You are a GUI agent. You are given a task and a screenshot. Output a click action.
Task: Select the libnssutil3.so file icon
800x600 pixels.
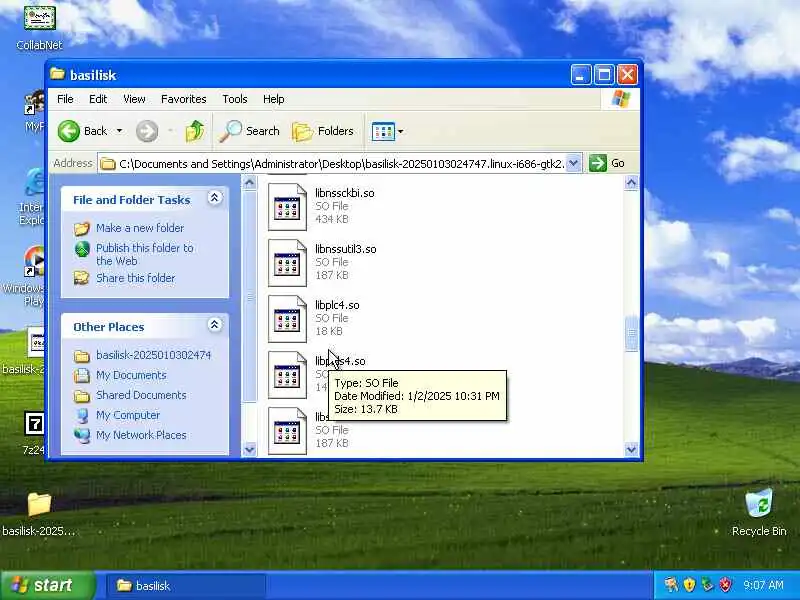287,263
